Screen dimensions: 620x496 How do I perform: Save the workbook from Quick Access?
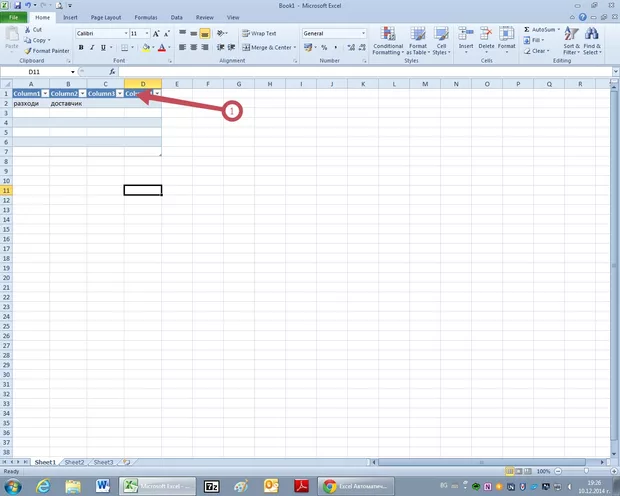17,6
